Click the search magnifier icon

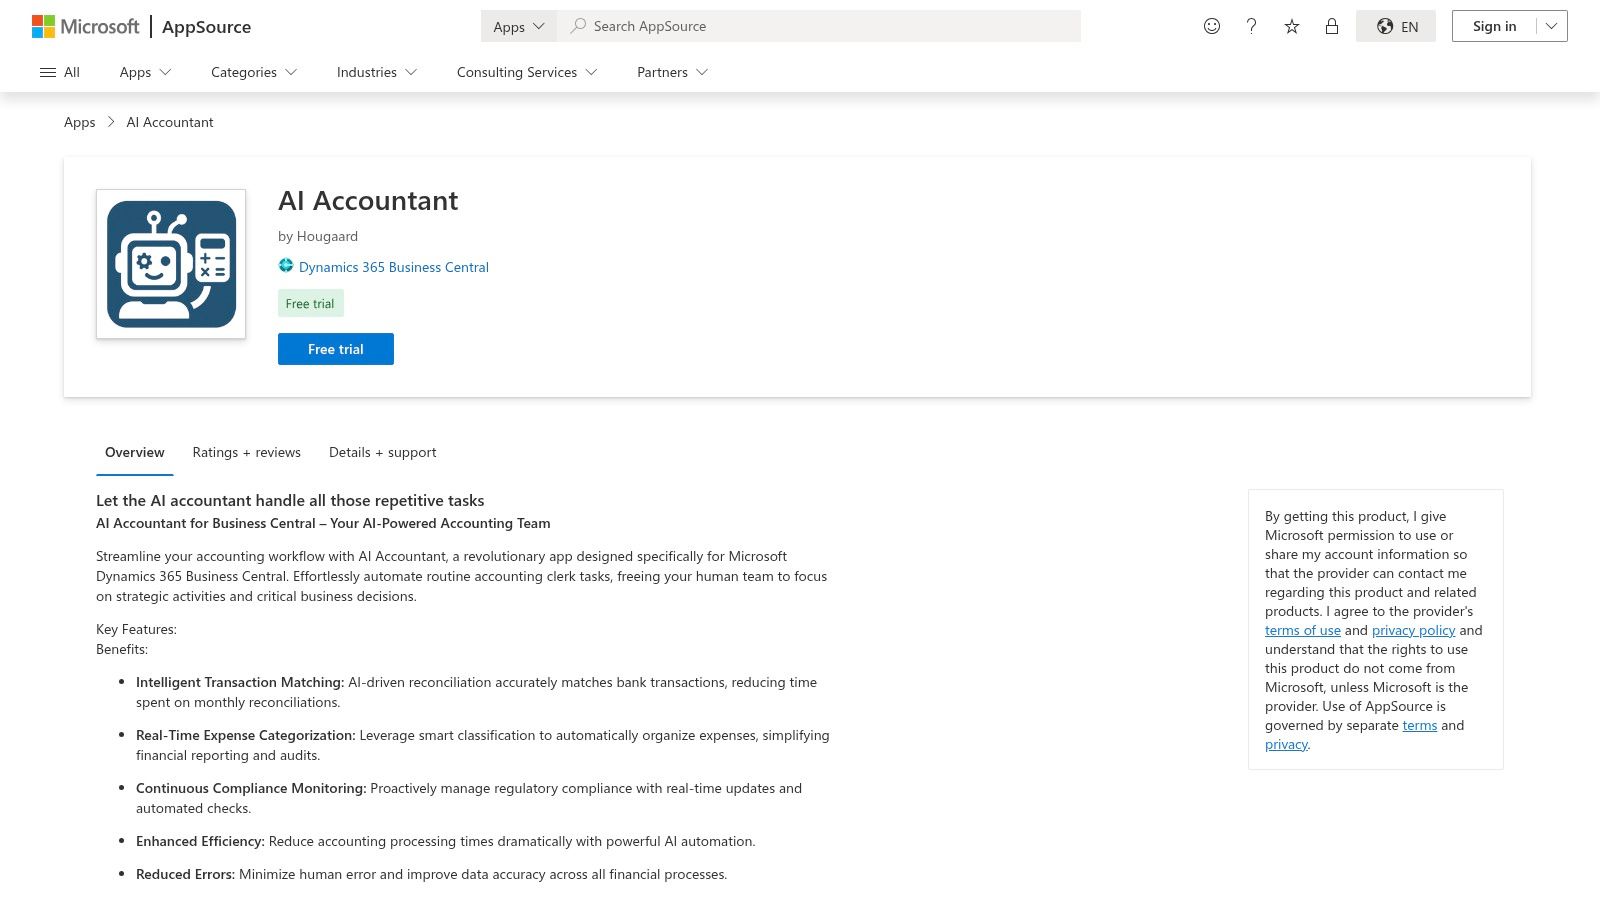(x=578, y=26)
